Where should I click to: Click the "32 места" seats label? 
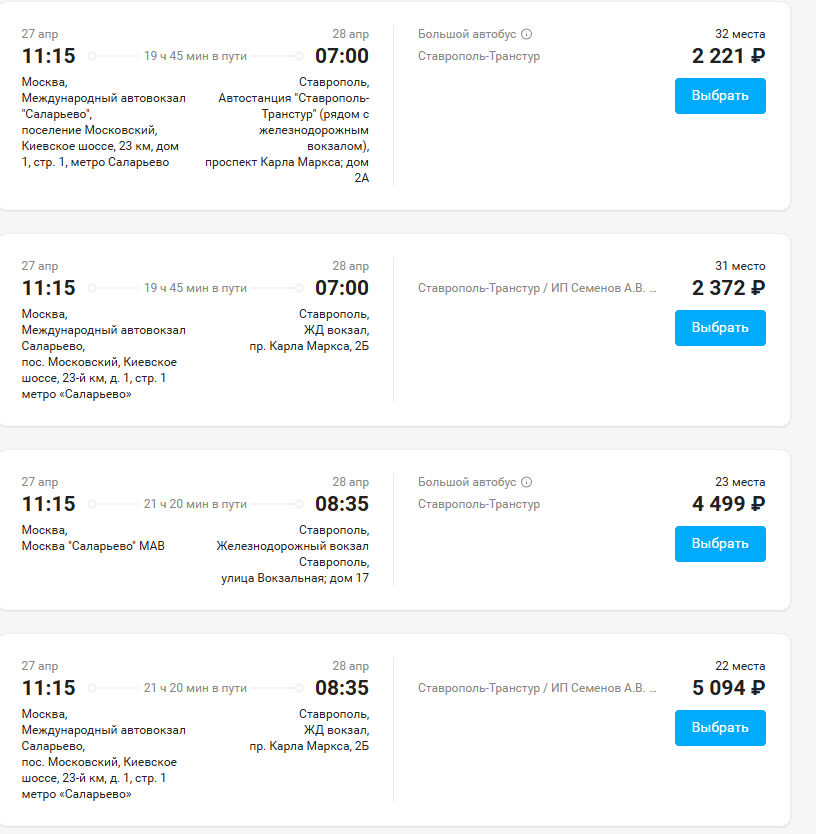[x=740, y=34]
